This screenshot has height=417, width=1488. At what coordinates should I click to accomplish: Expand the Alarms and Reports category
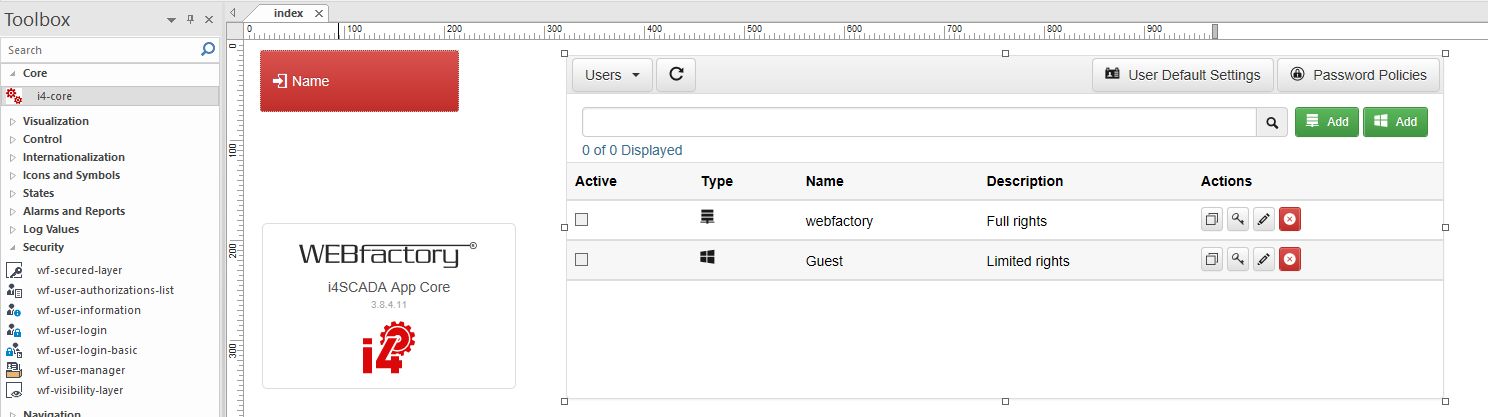pos(73,211)
